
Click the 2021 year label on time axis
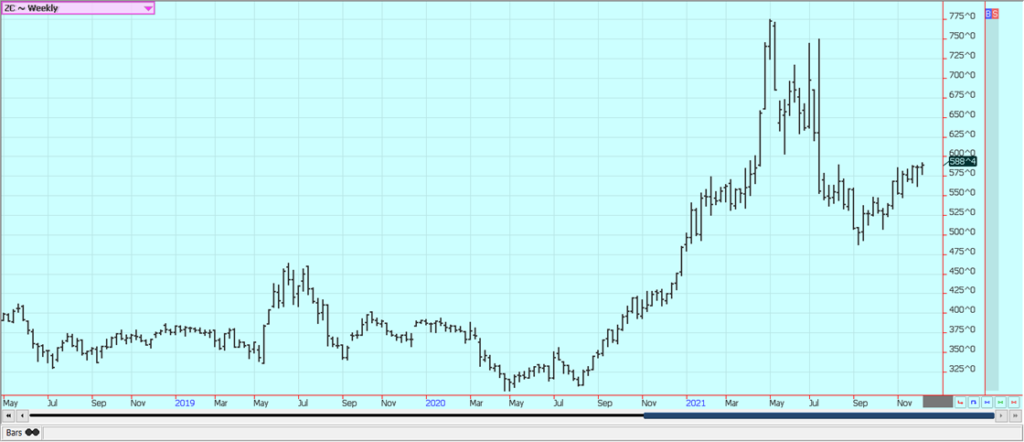(696, 403)
